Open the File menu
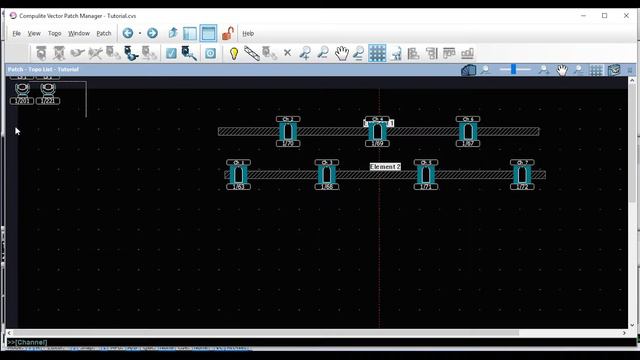Screen dimensions: 640x360 click(x=16, y=33)
